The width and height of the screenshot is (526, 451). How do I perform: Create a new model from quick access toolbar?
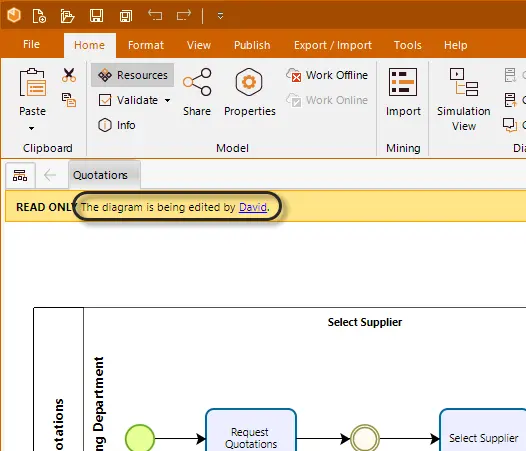pos(39,15)
